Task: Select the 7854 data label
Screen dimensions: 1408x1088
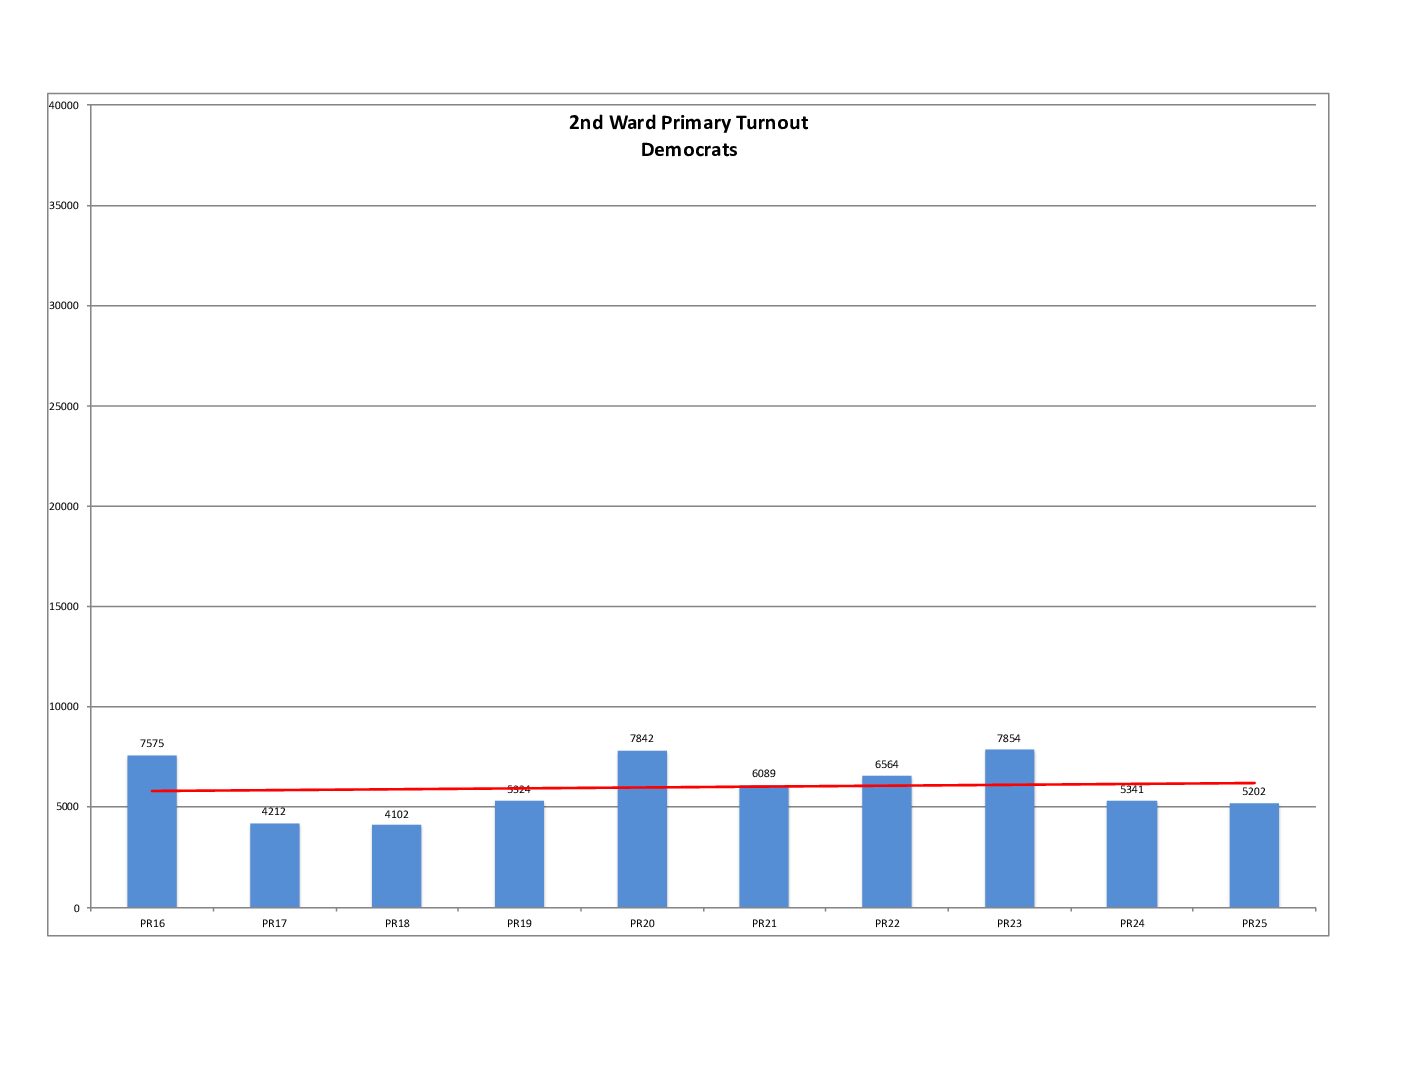Action: [x=1009, y=739]
